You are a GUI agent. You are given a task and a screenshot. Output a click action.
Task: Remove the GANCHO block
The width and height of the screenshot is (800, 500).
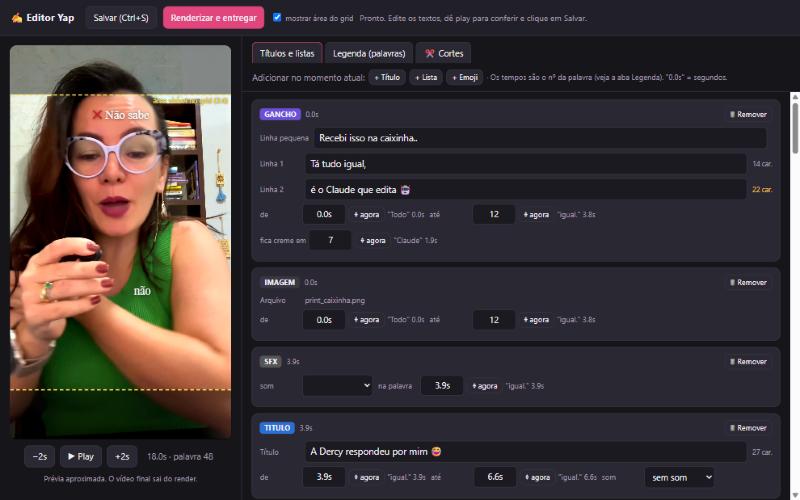pos(748,114)
